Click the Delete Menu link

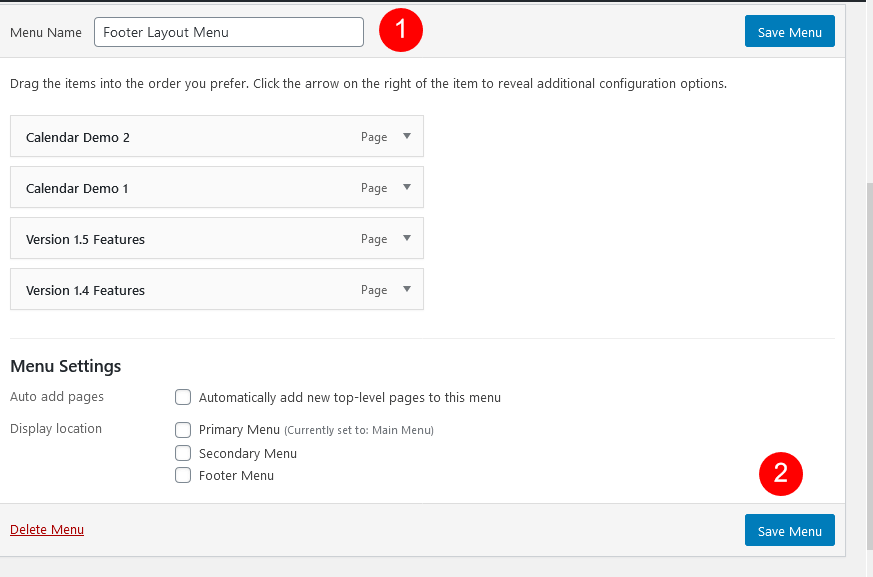click(x=47, y=530)
